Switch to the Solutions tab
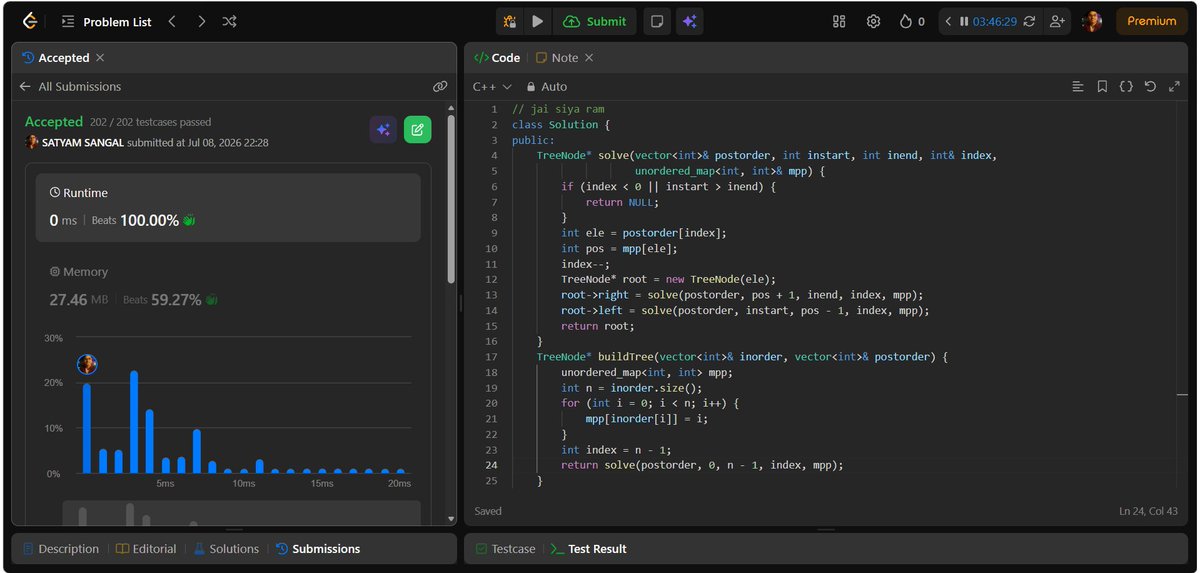This screenshot has height=573, width=1200. coord(226,549)
